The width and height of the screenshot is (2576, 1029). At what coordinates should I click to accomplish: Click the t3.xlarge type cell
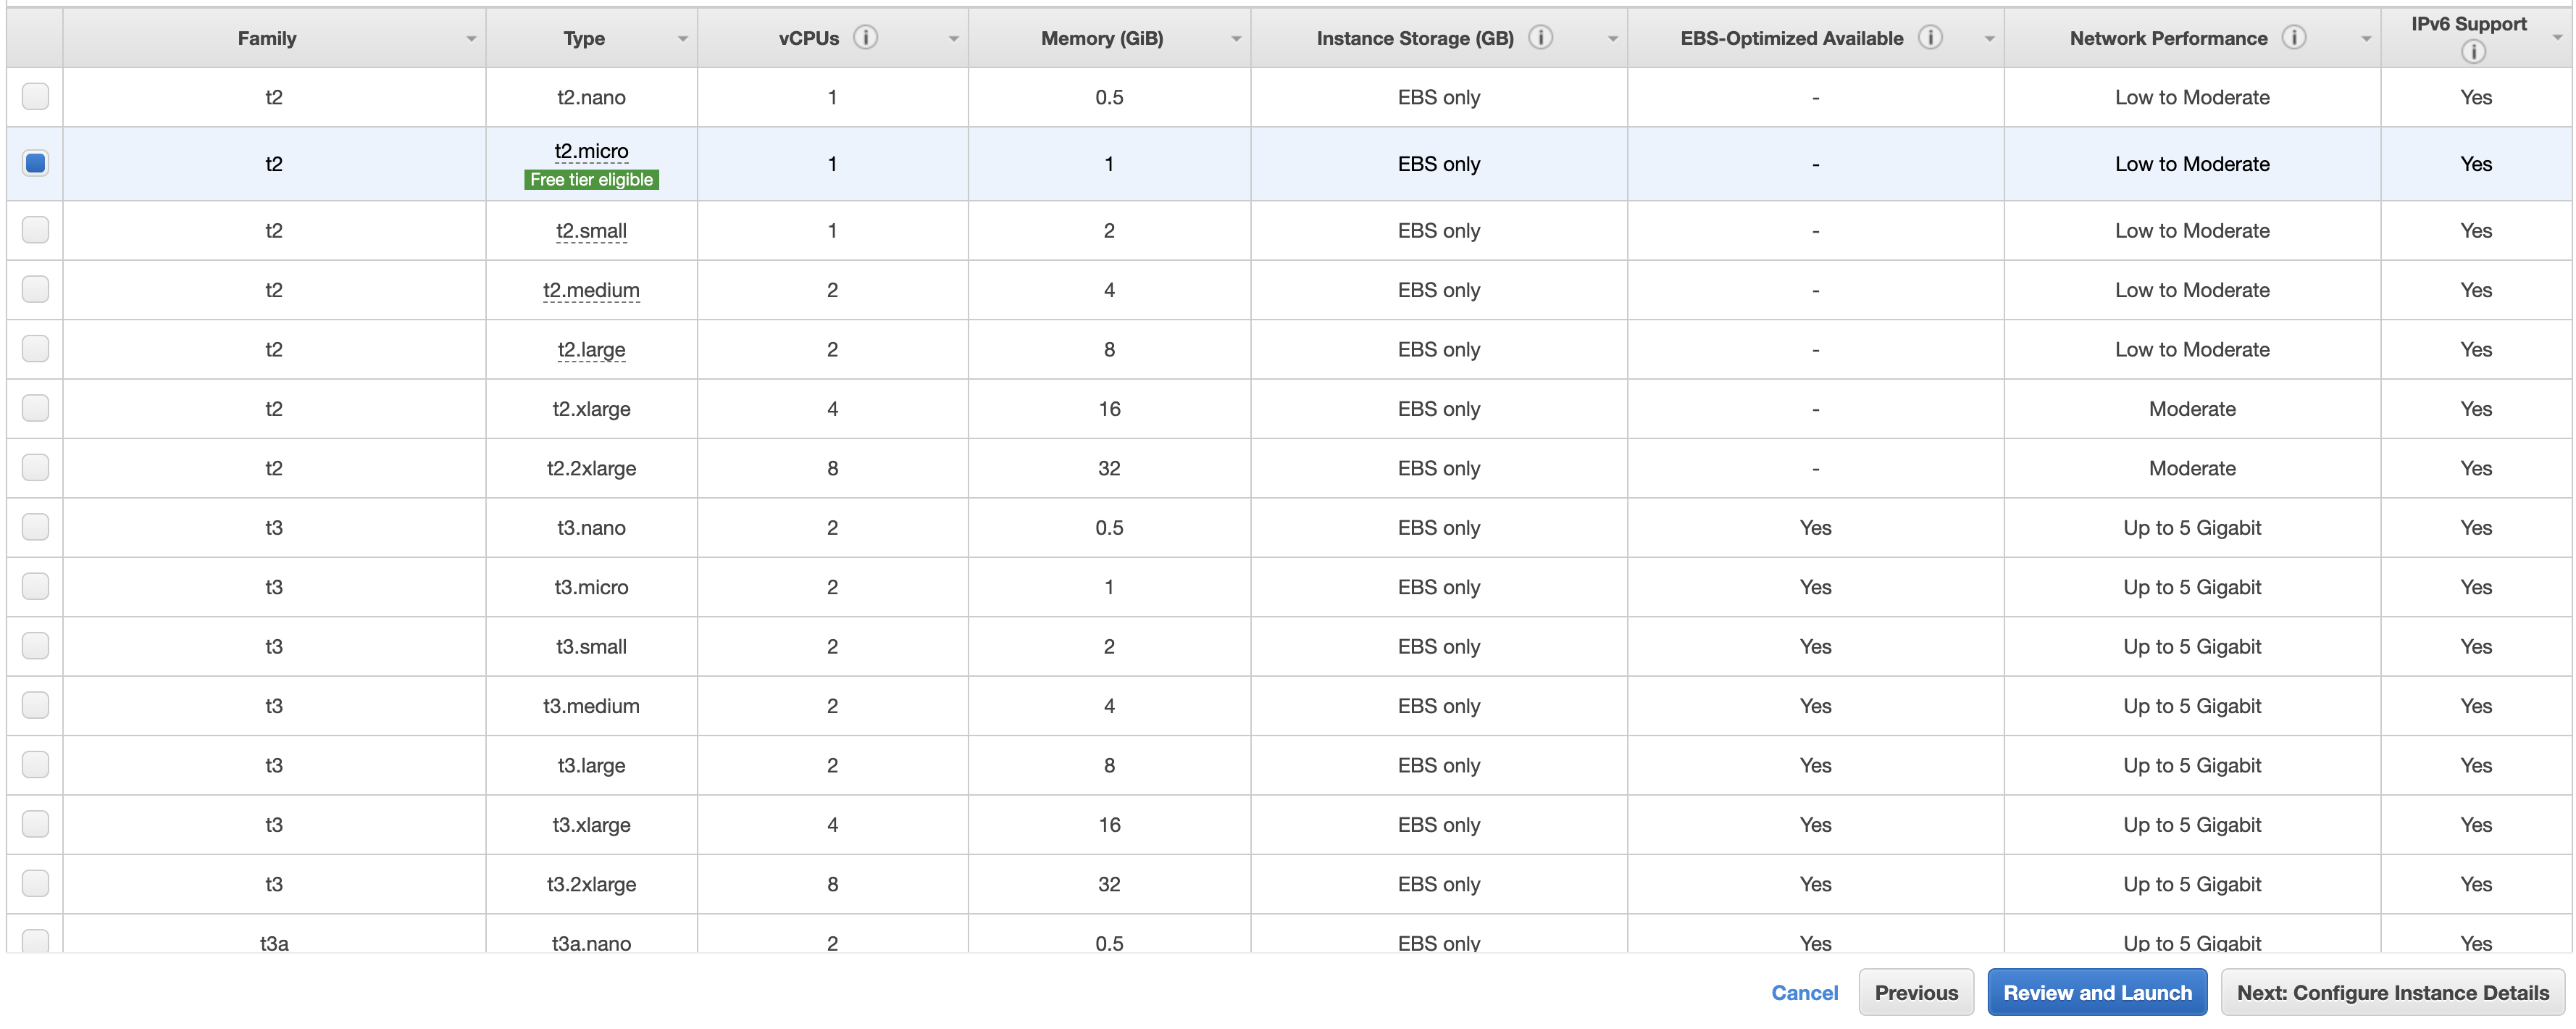click(x=591, y=824)
